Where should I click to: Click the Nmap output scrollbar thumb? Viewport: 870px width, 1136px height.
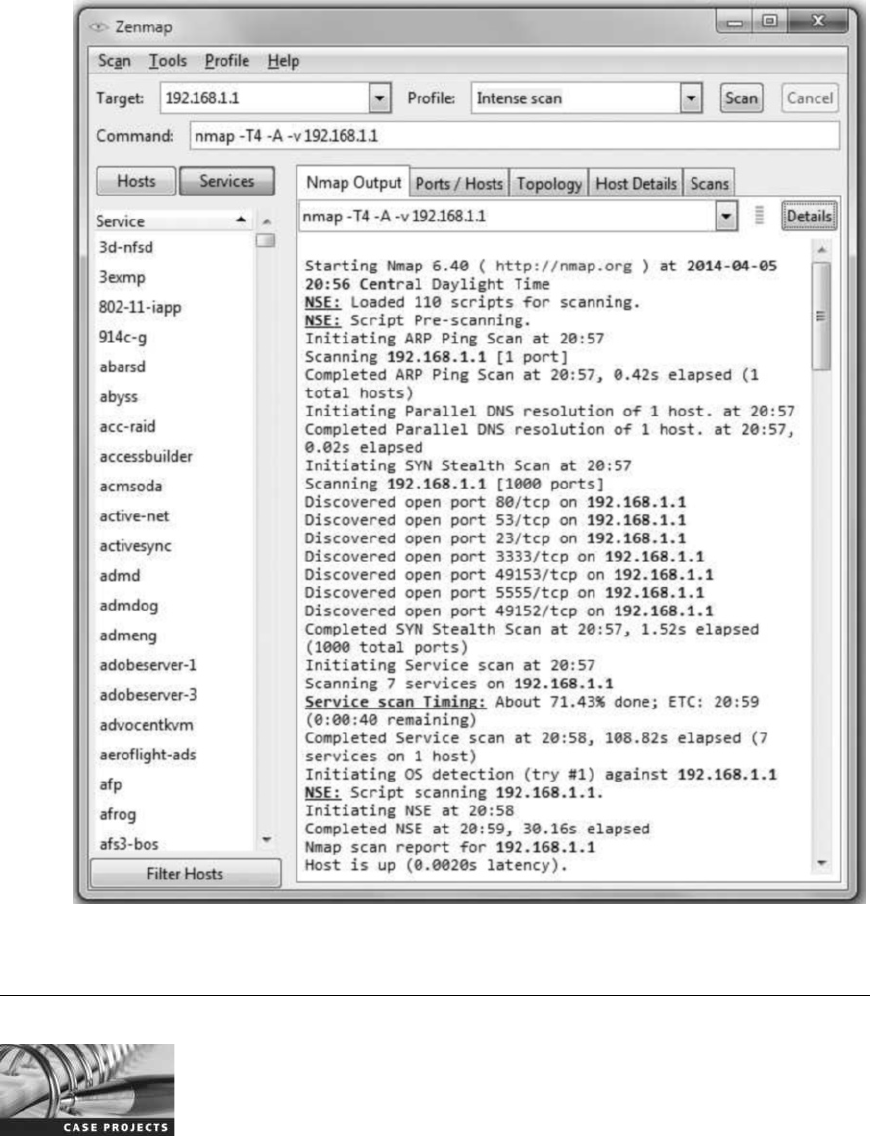[821, 316]
